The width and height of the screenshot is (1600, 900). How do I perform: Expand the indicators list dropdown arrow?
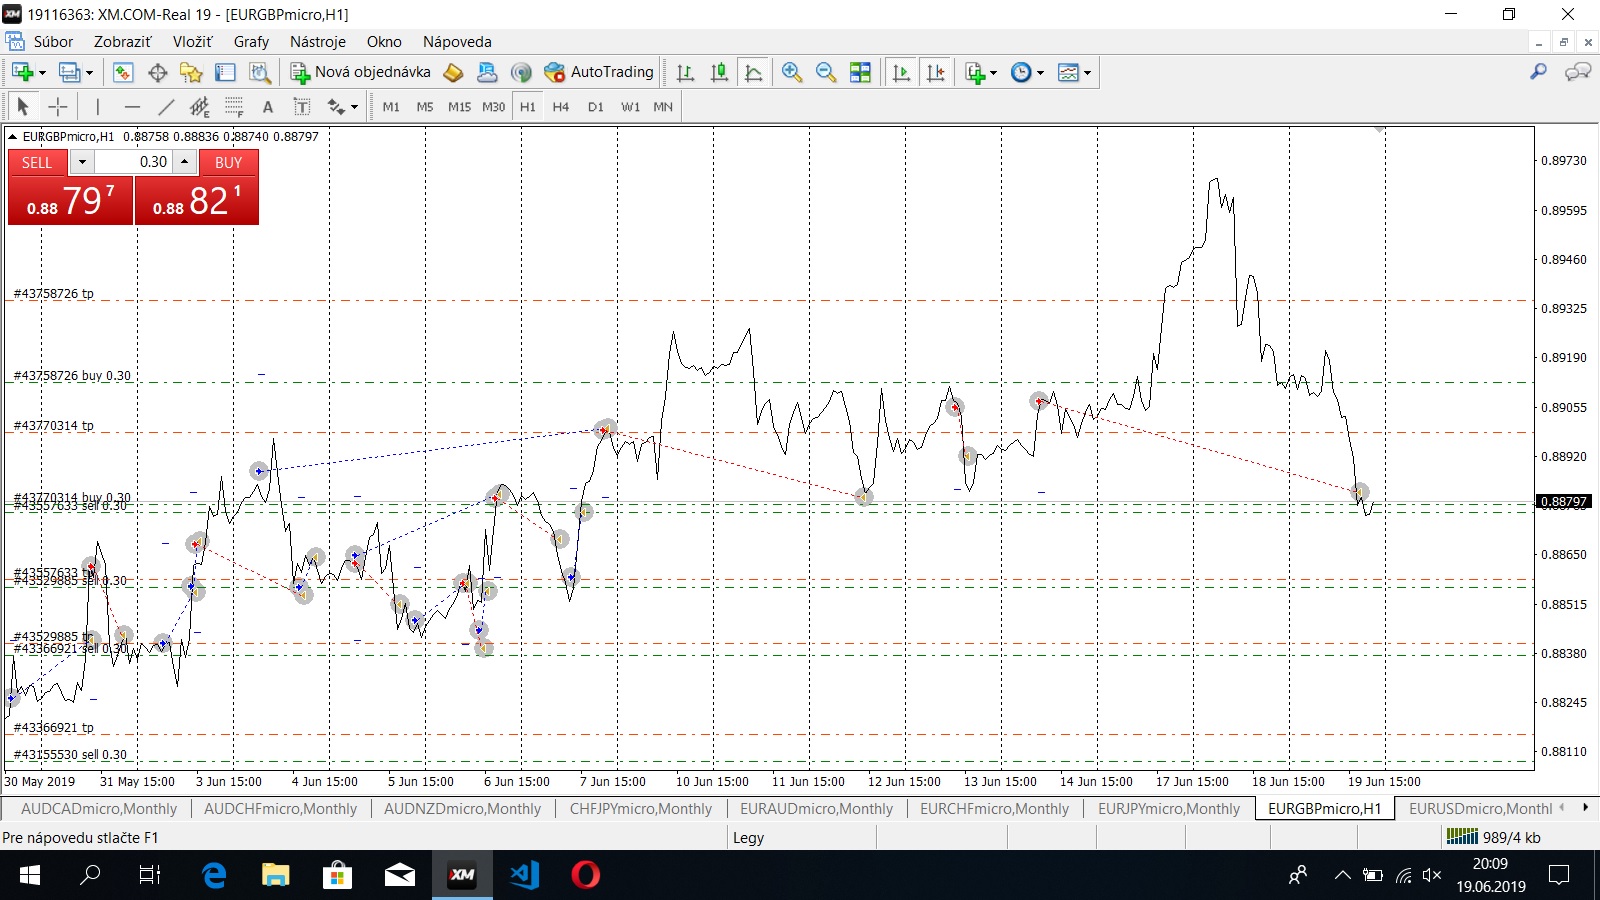993,72
